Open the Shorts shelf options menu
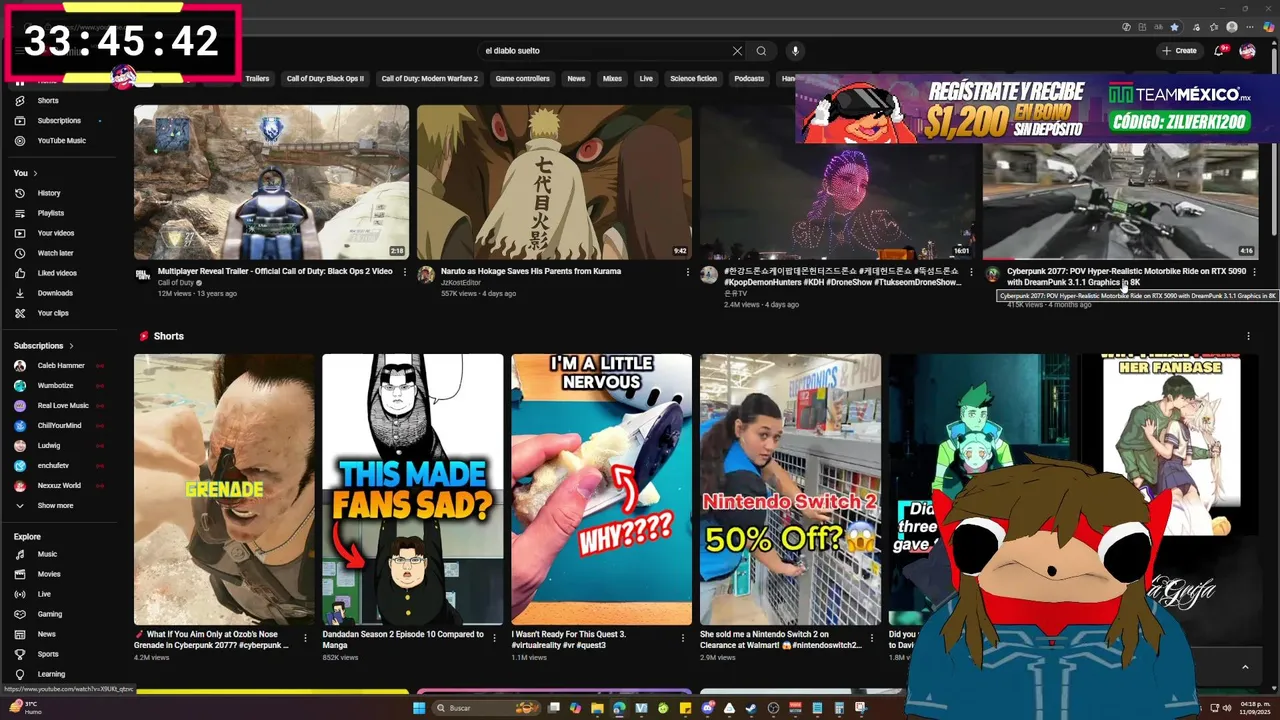 (1247, 336)
